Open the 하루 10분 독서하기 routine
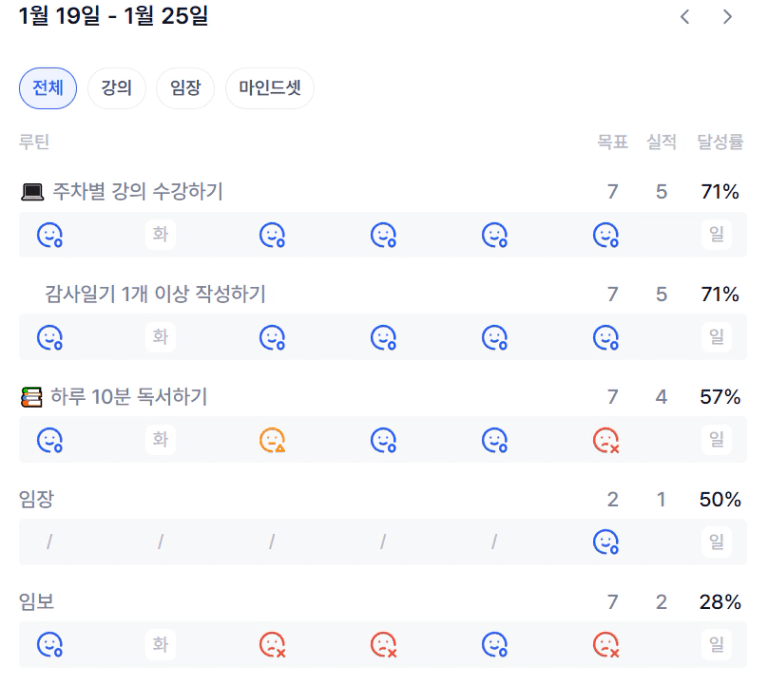768x685 pixels. pyautogui.click(x=128, y=397)
